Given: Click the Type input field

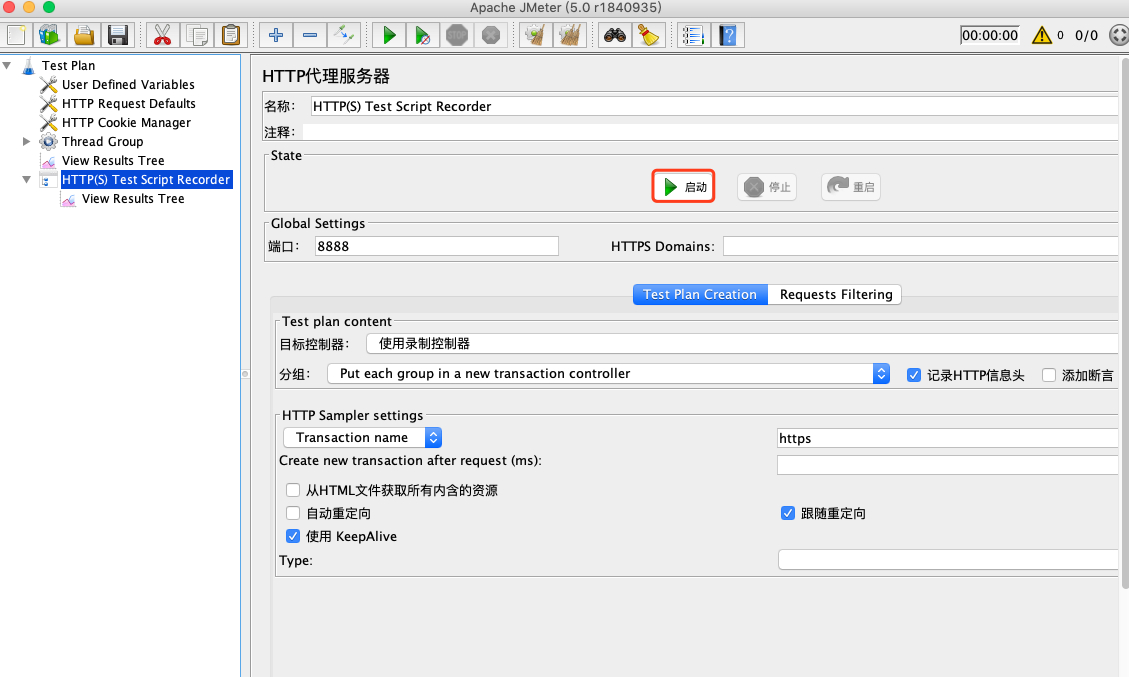Looking at the screenshot, I should (x=948, y=560).
